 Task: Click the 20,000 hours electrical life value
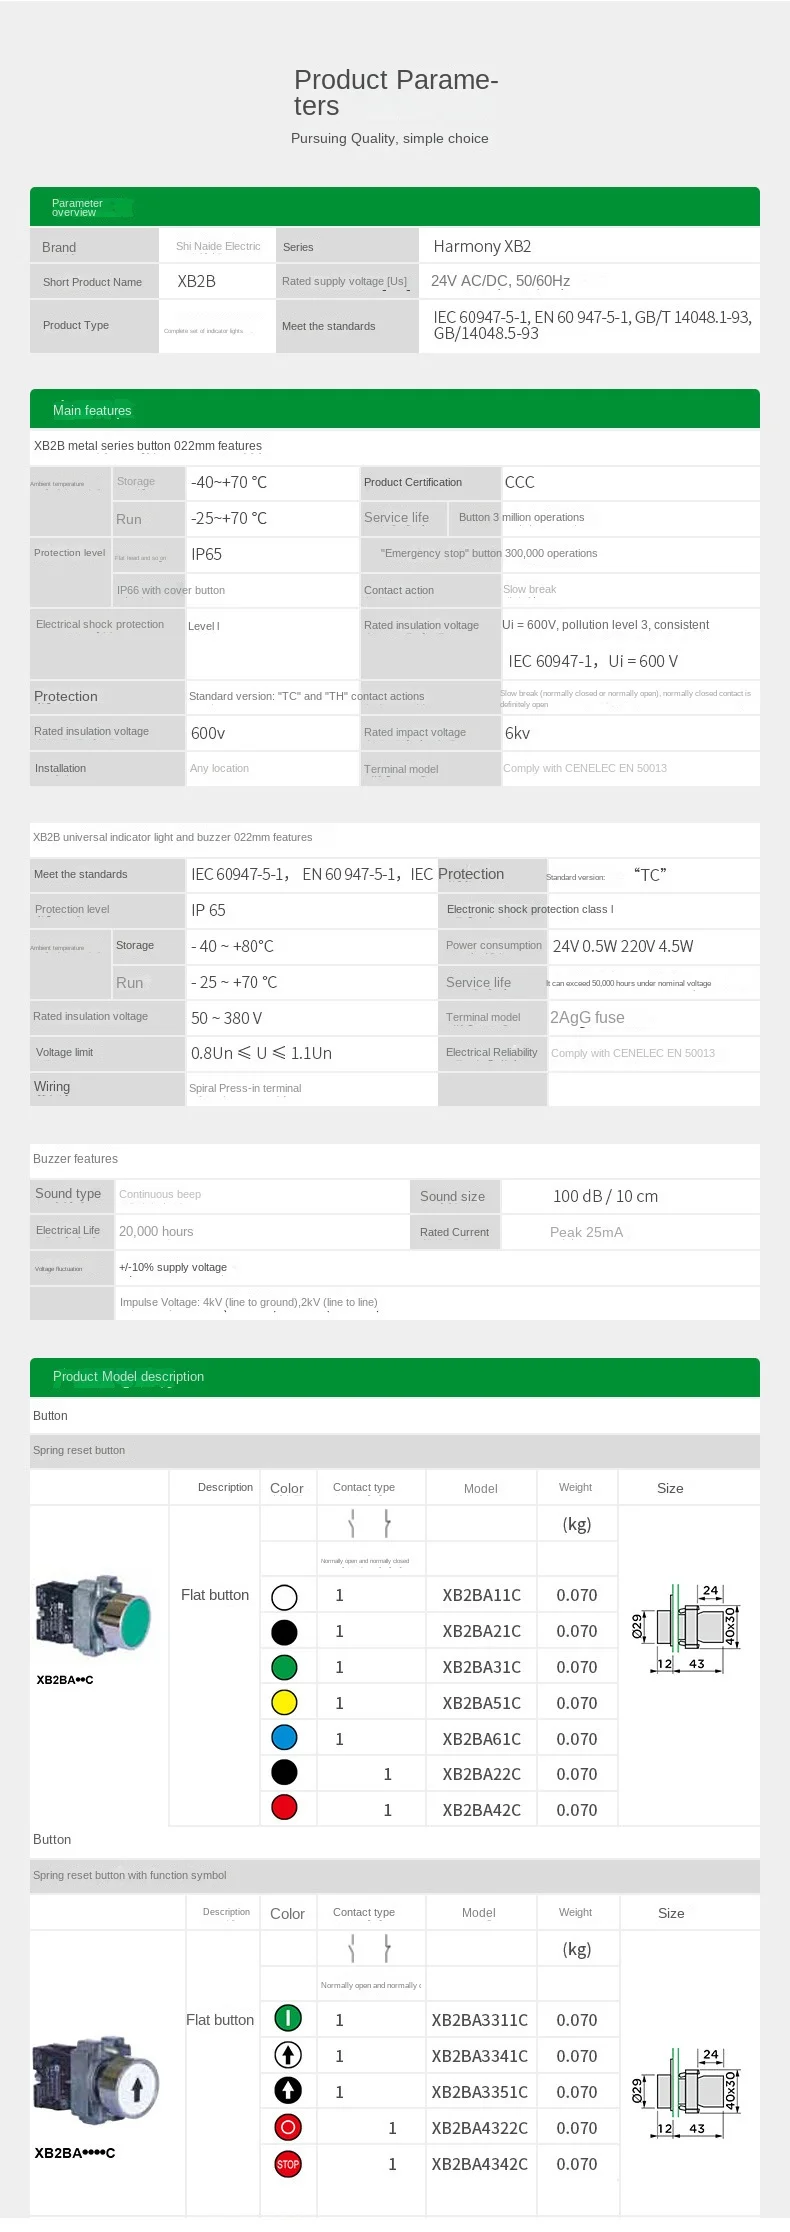(156, 1231)
